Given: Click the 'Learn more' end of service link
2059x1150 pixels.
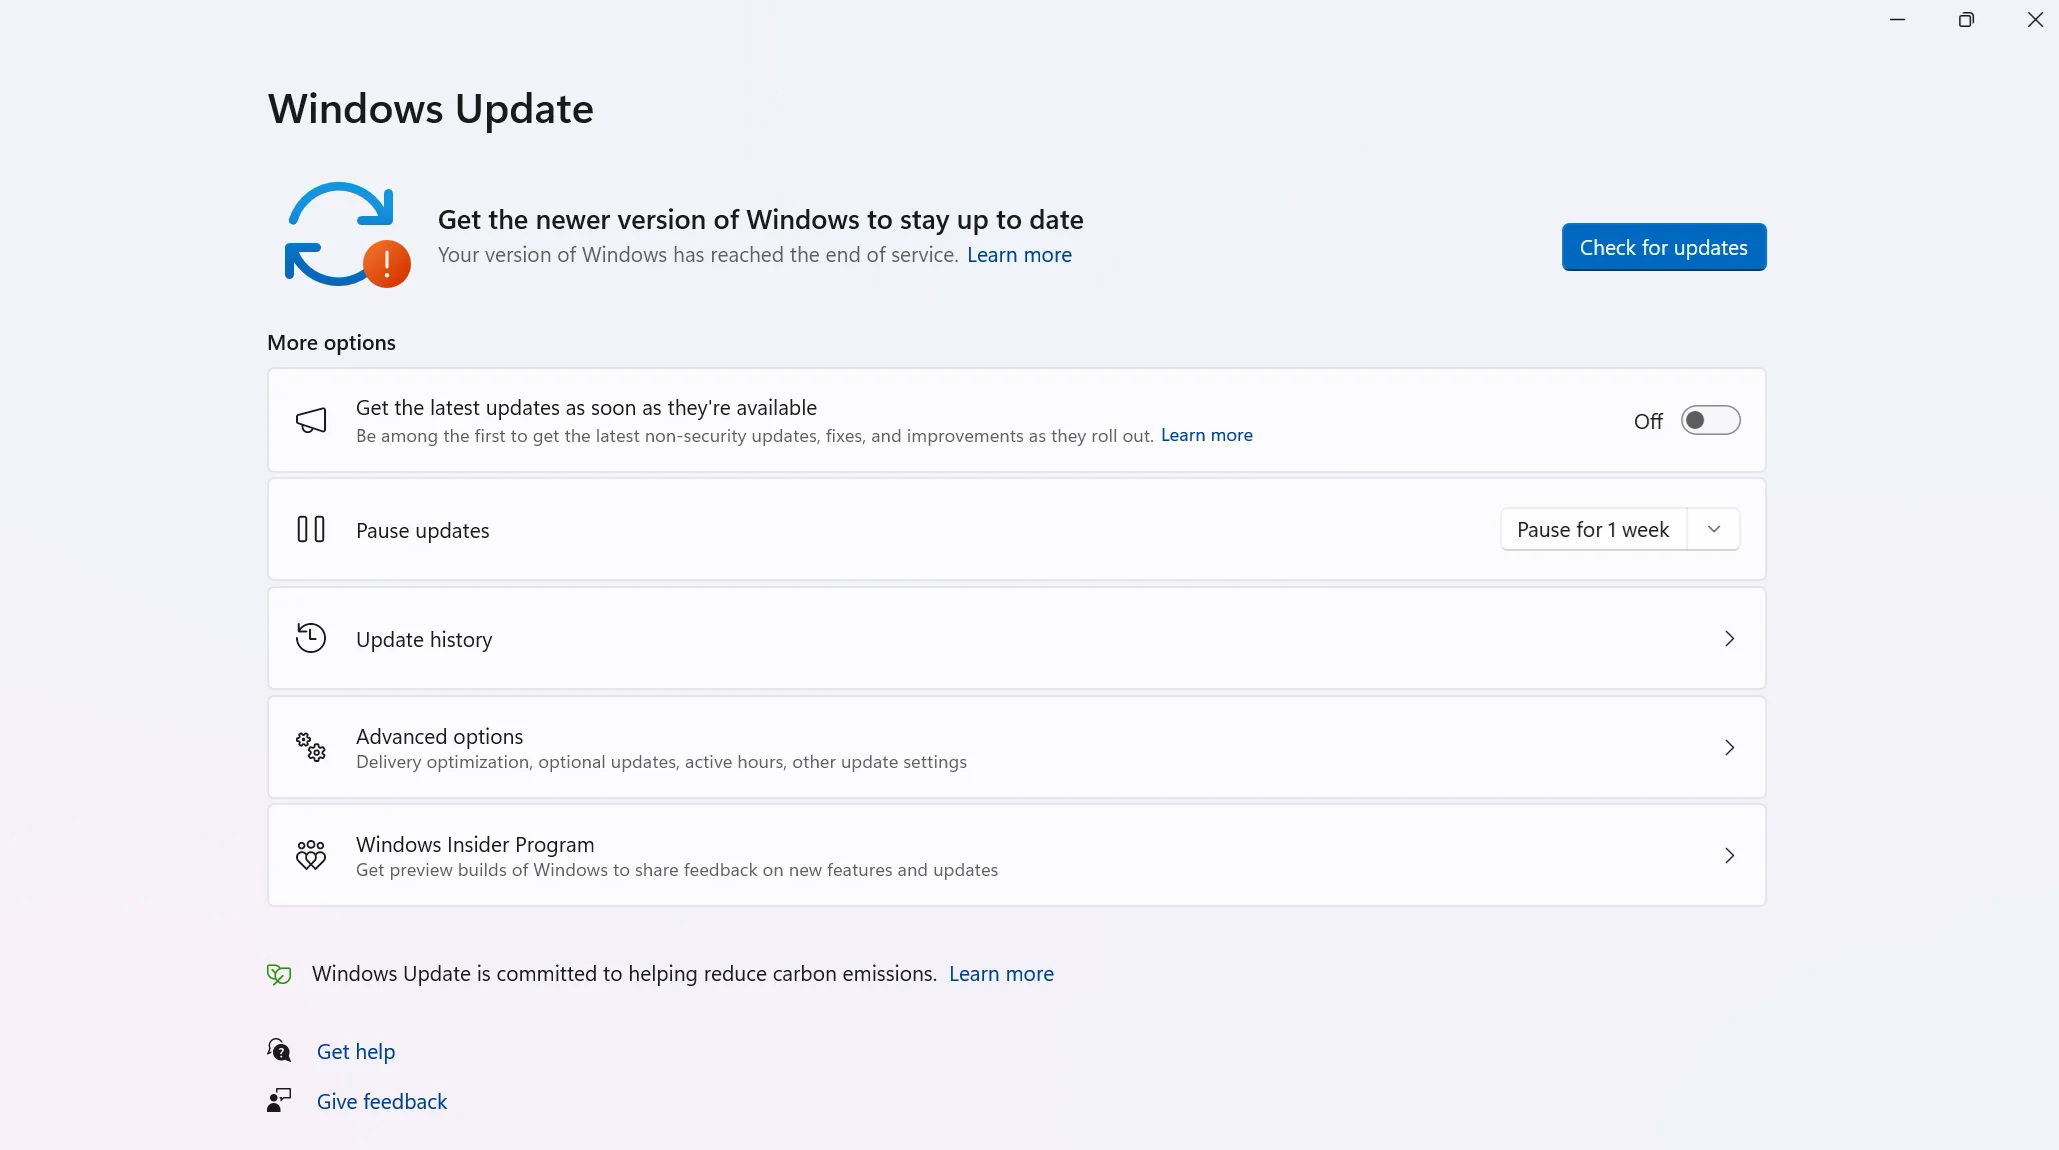Looking at the screenshot, I should [x=1020, y=255].
